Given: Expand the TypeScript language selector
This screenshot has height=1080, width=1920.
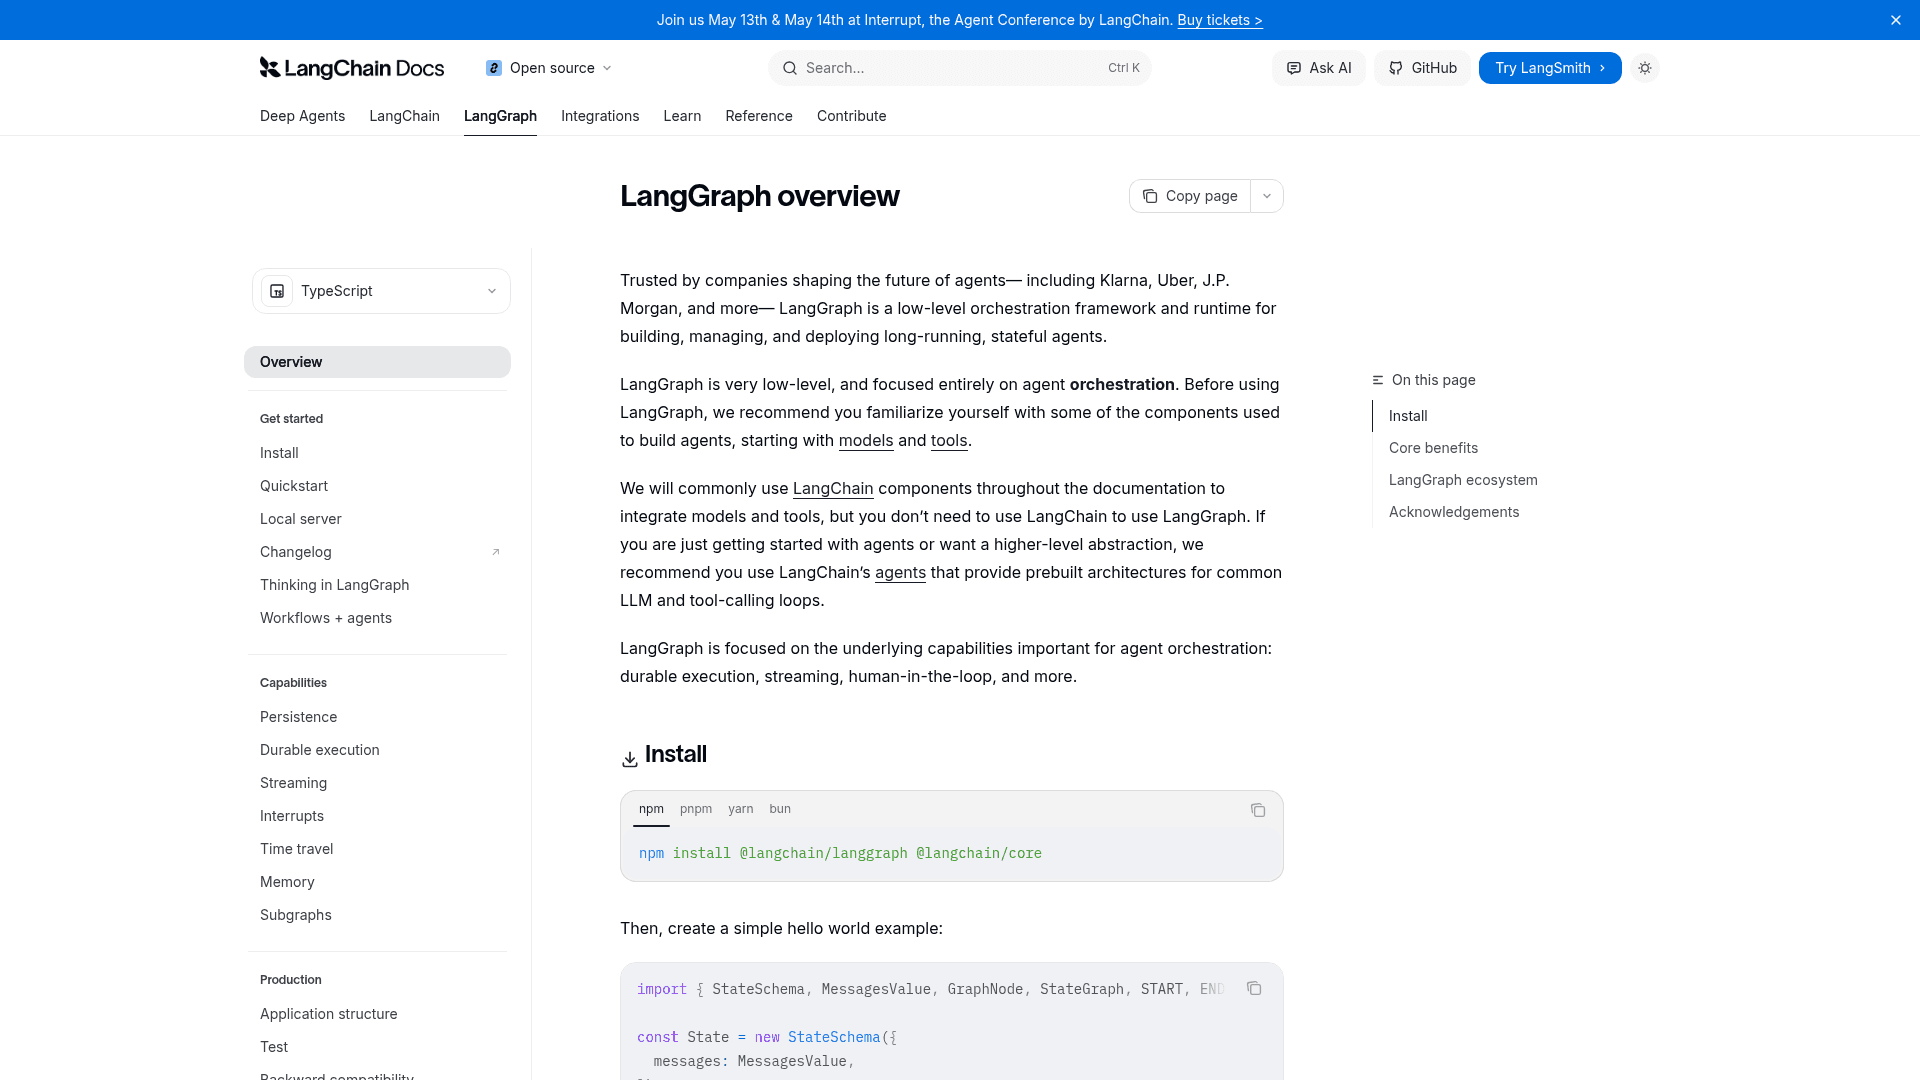Looking at the screenshot, I should point(381,291).
